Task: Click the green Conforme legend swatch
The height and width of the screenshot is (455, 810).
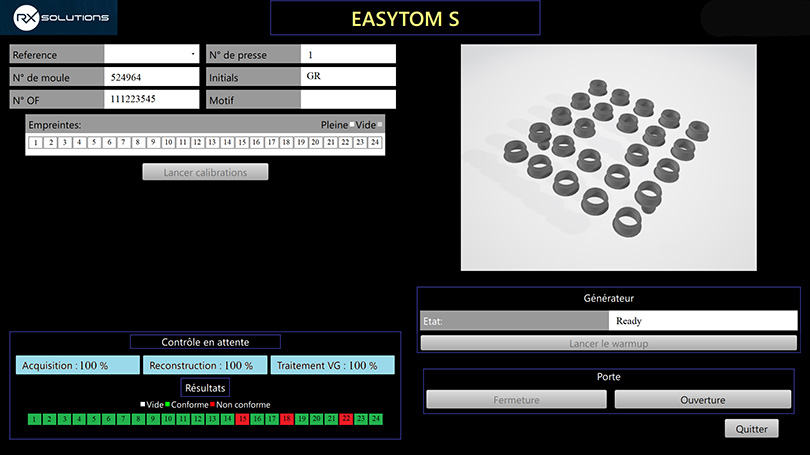Action: pyautogui.click(x=167, y=404)
